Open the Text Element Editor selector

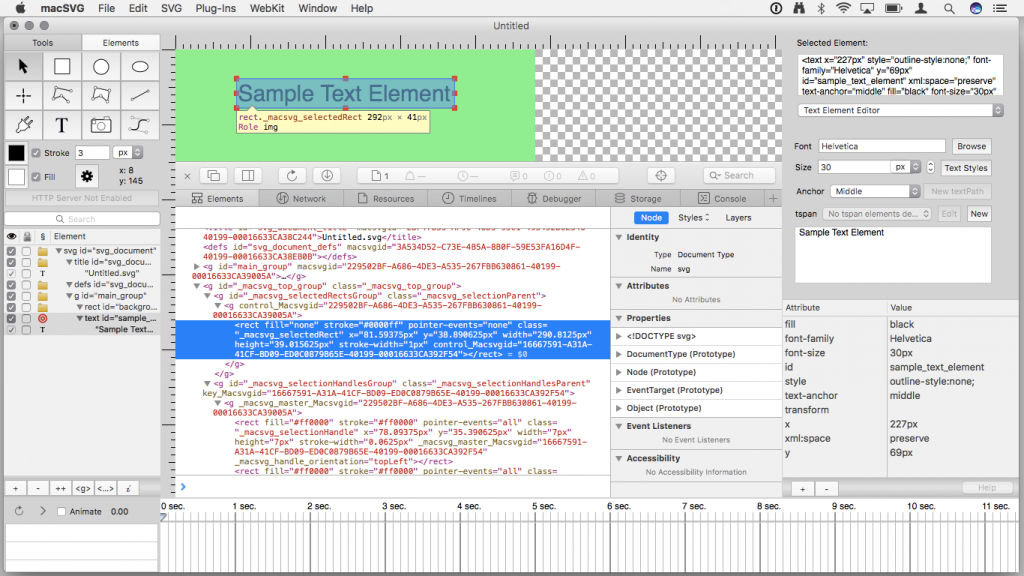898,110
